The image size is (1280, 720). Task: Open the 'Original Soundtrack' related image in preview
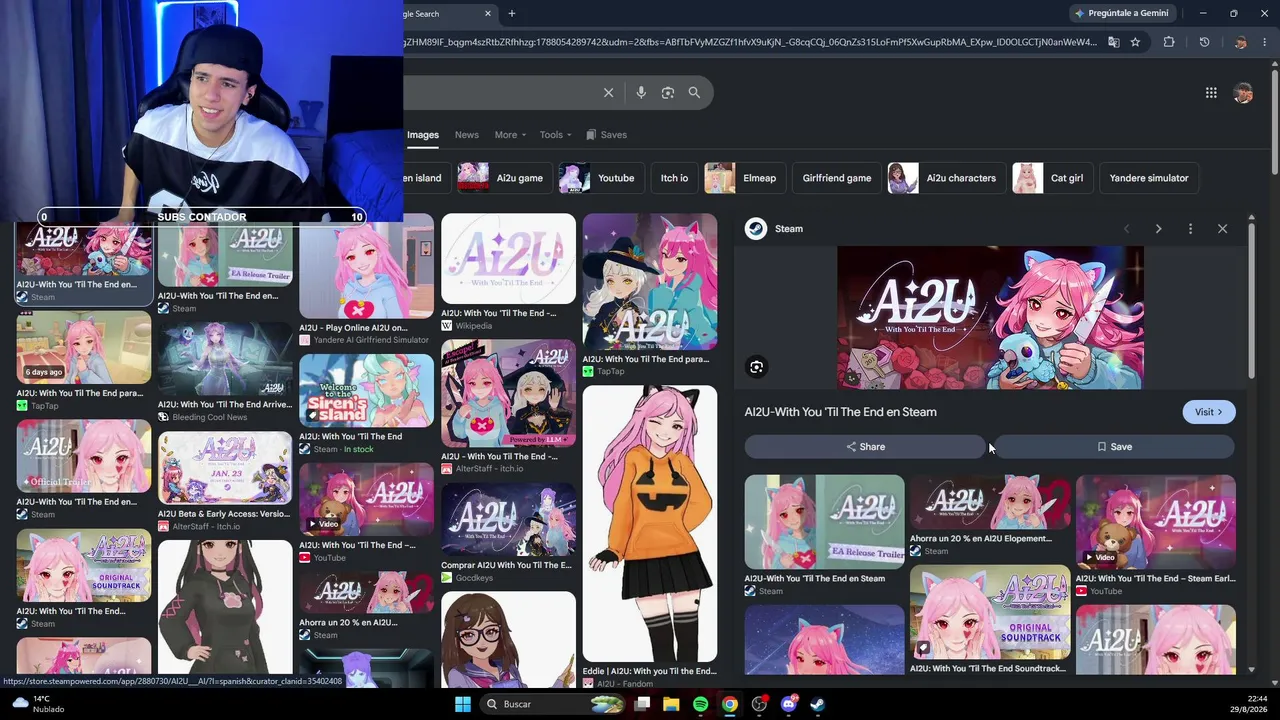(x=990, y=612)
